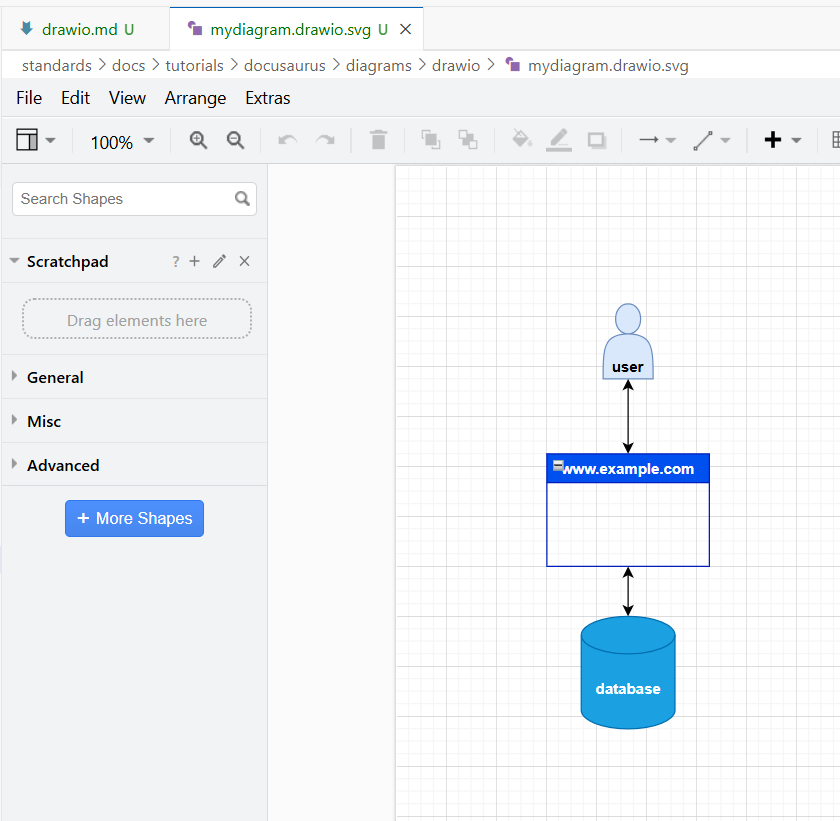Image resolution: width=840 pixels, height=821 pixels.
Task: Click the Search Shapes input field
Action: point(125,199)
